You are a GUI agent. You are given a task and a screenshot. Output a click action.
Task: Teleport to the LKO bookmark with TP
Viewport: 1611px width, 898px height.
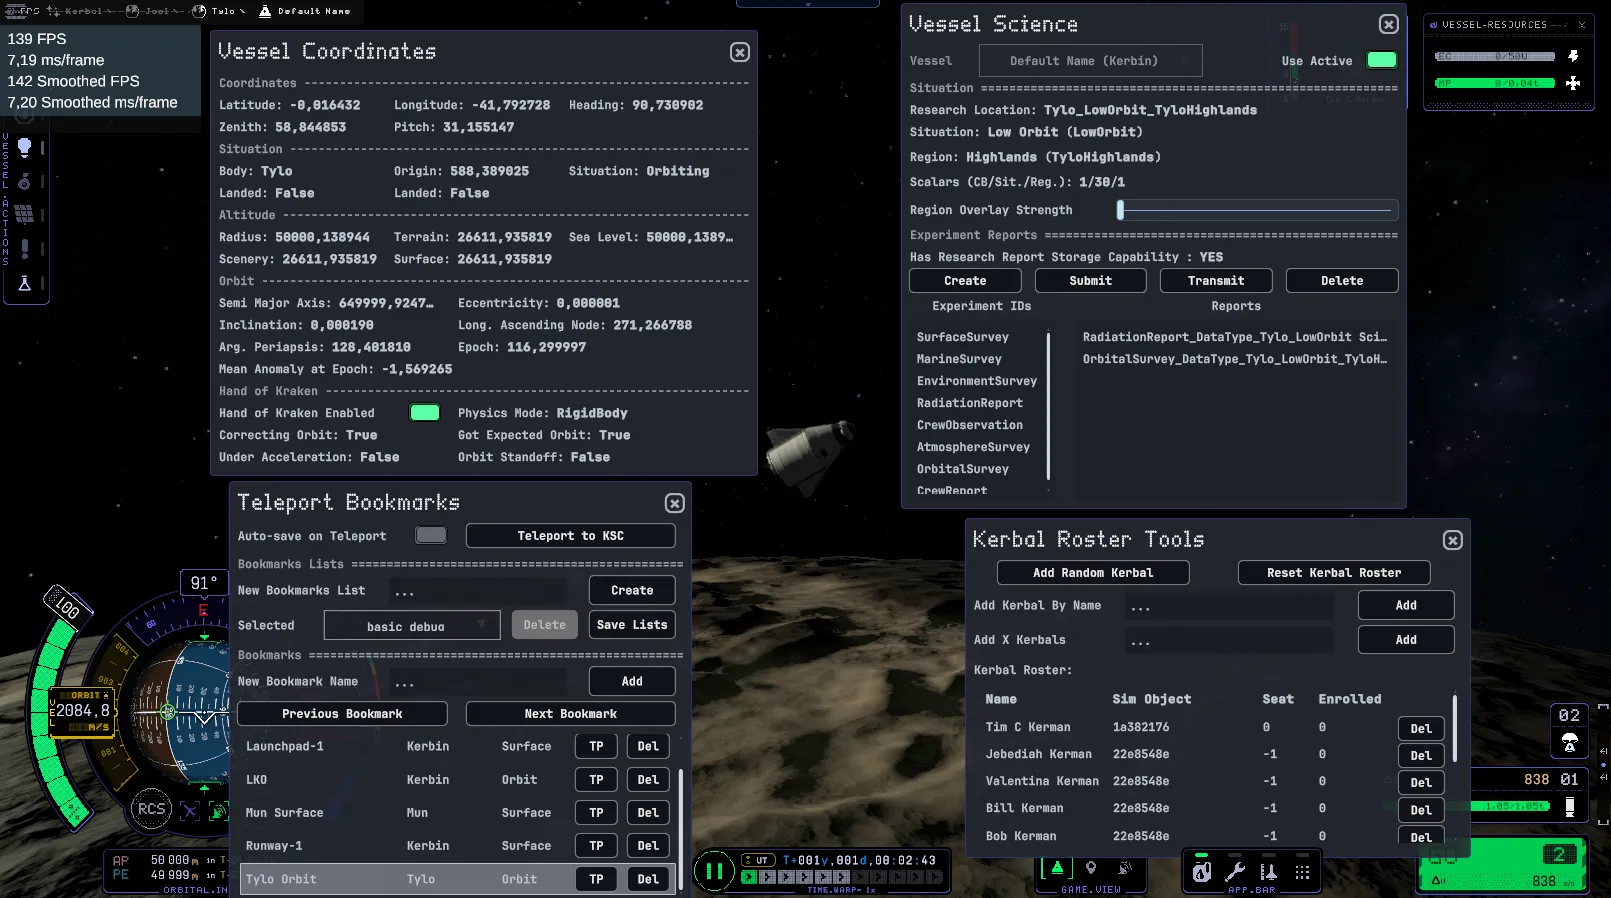coord(596,780)
